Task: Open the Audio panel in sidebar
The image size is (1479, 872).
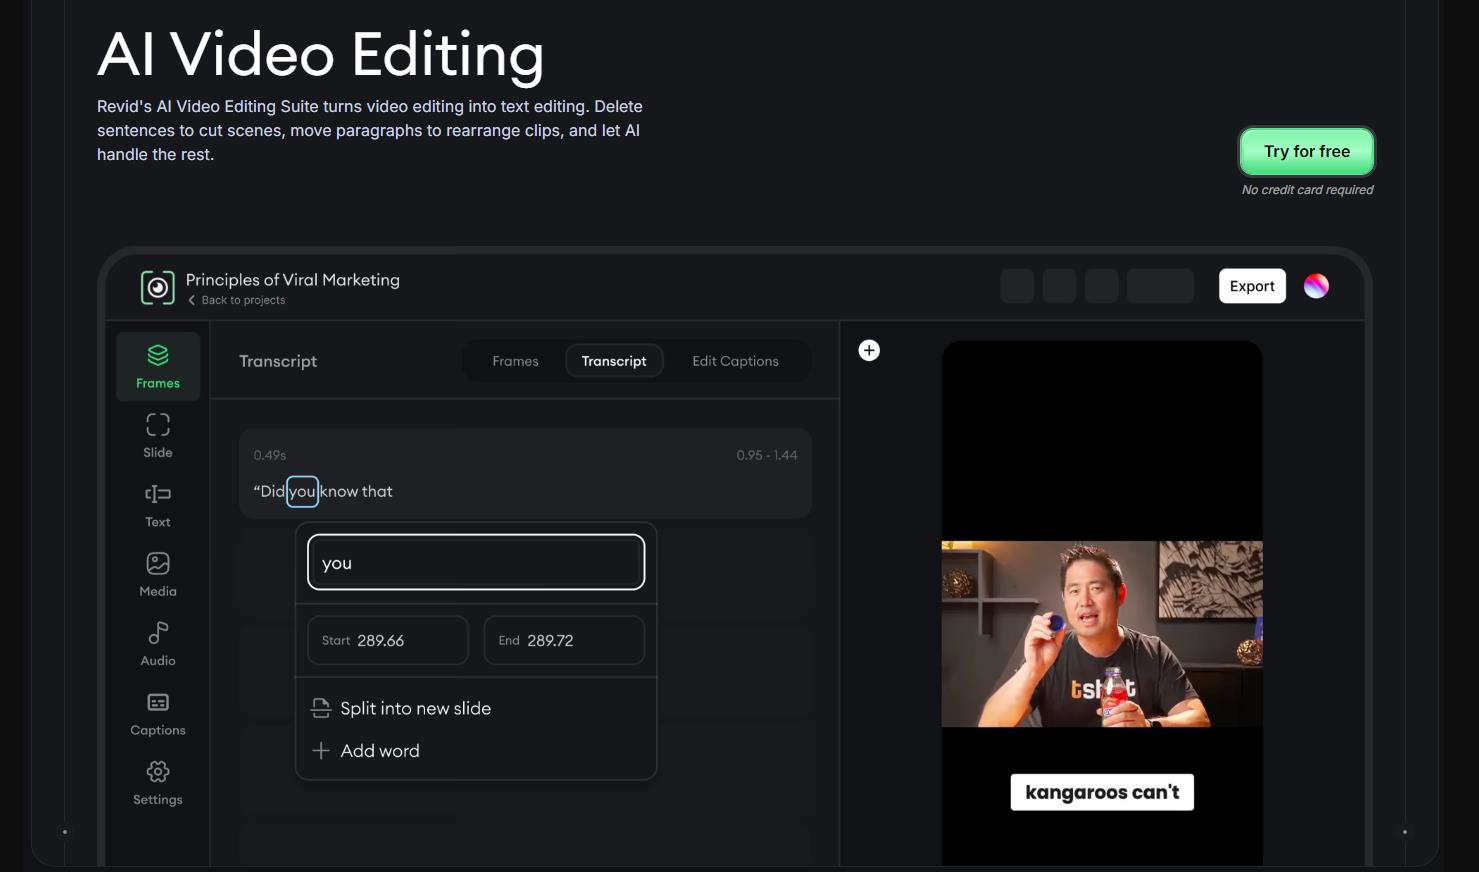Action: pos(158,644)
